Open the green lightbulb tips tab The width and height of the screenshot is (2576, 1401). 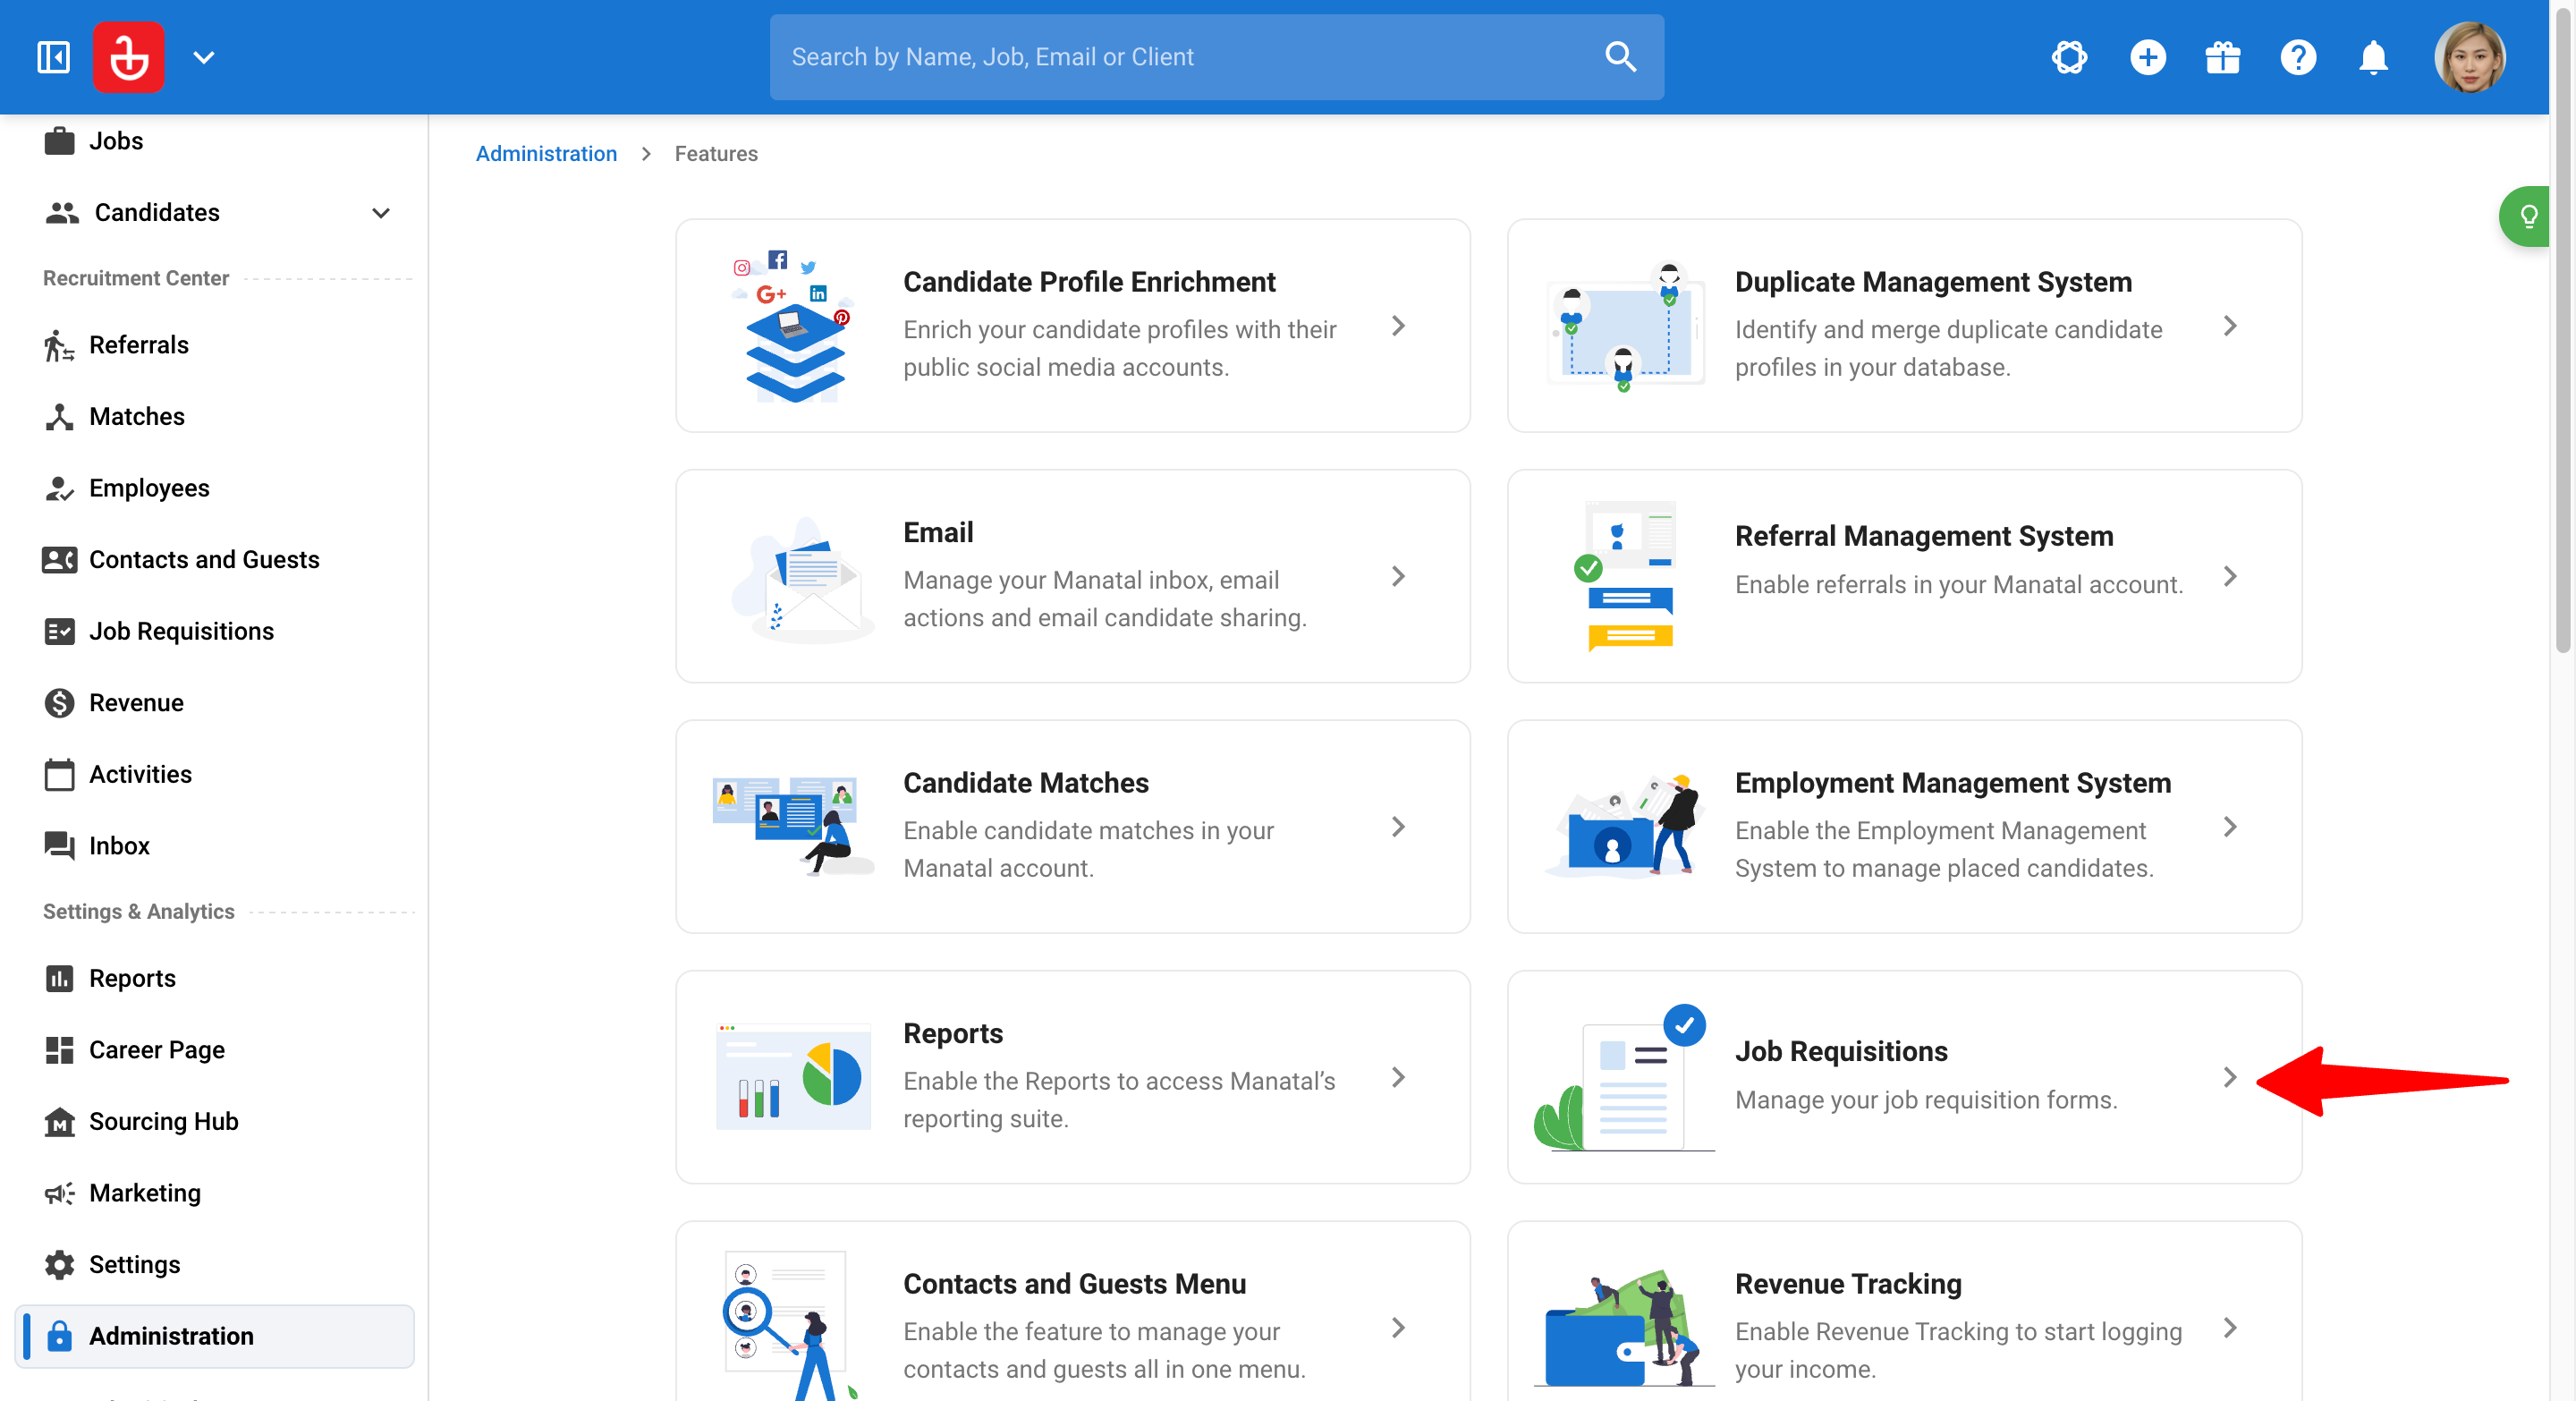pyautogui.click(x=2525, y=216)
